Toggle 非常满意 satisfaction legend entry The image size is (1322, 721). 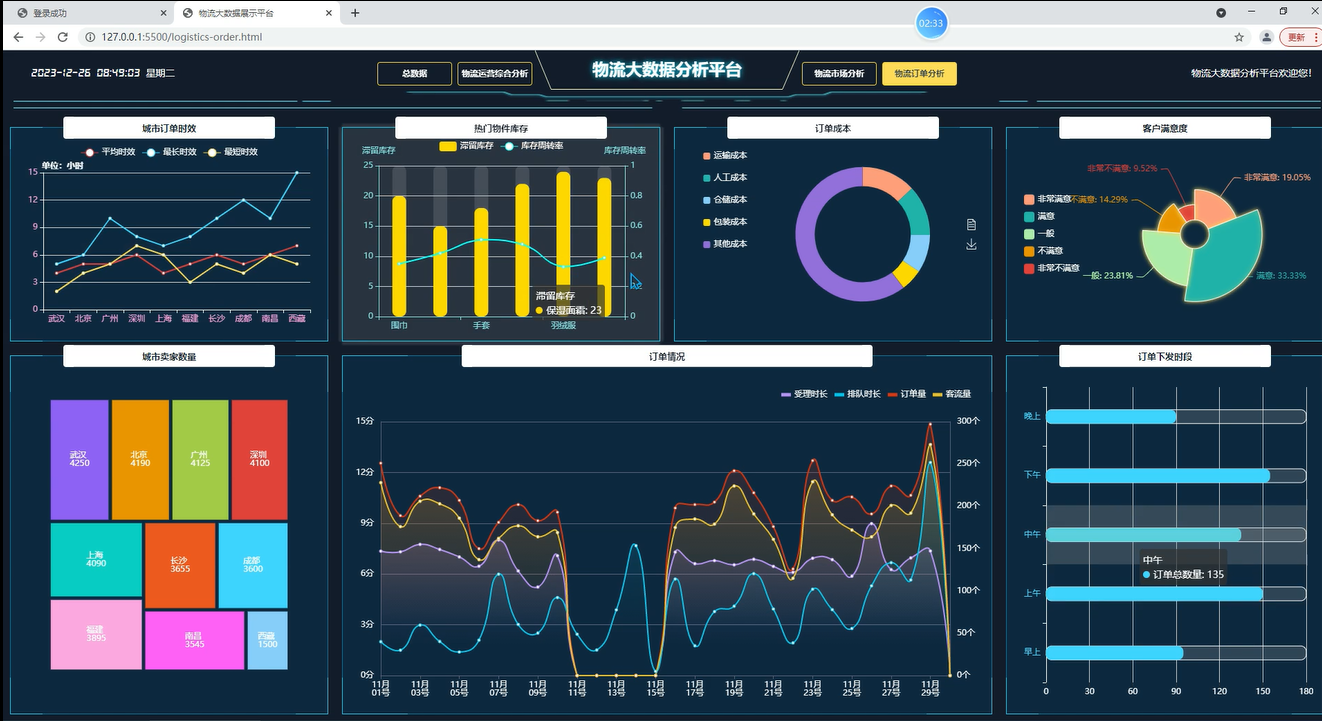click(x=1047, y=200)
